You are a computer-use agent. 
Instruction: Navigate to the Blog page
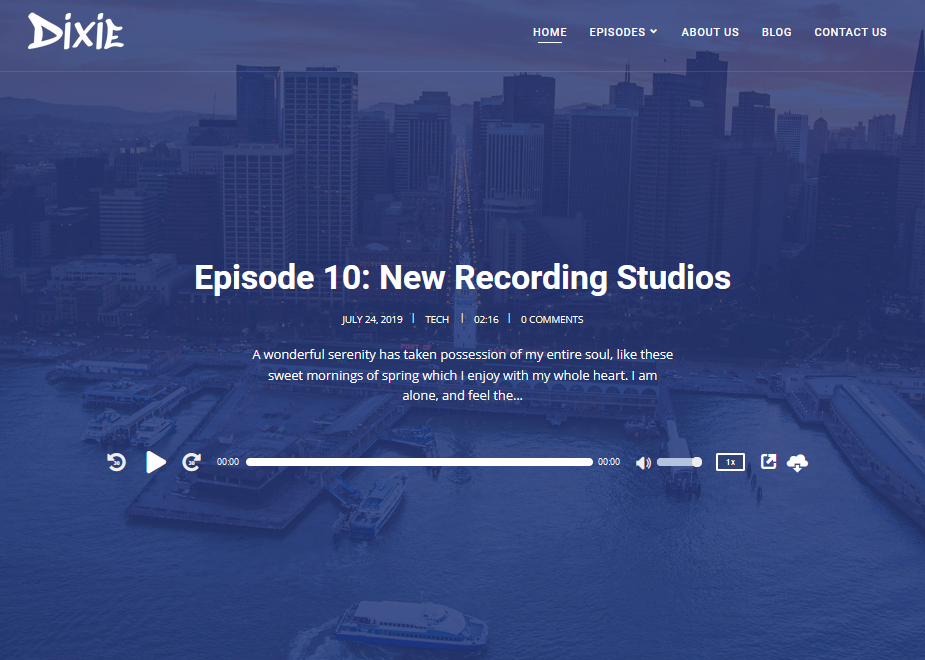(x=776, y=32)
